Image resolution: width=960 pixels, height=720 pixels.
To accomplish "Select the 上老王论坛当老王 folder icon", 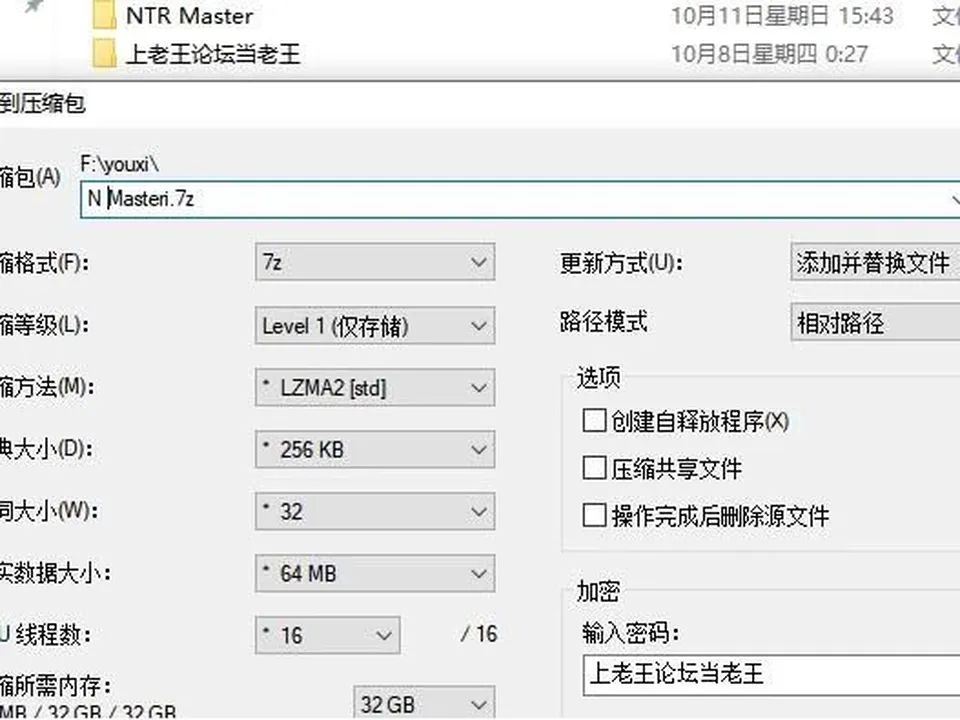I will click(104, 54).
